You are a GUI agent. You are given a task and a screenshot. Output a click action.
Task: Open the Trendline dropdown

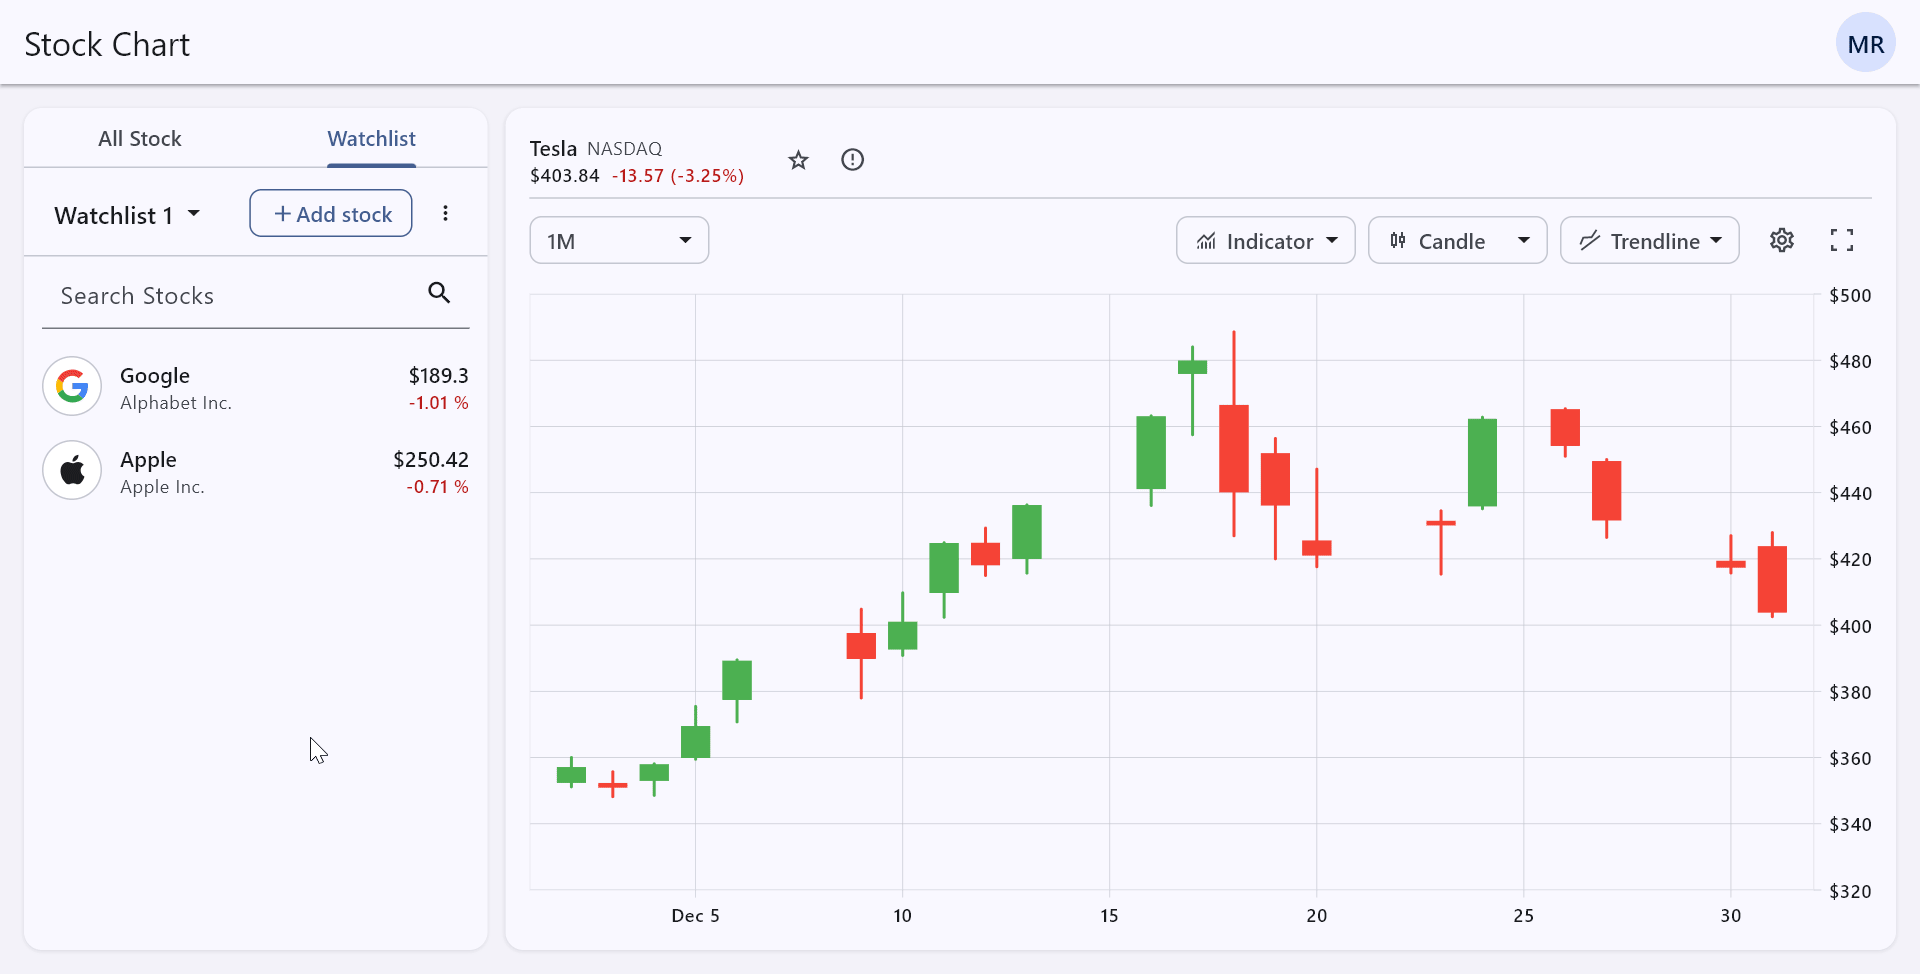click(x=1649, y=240)
